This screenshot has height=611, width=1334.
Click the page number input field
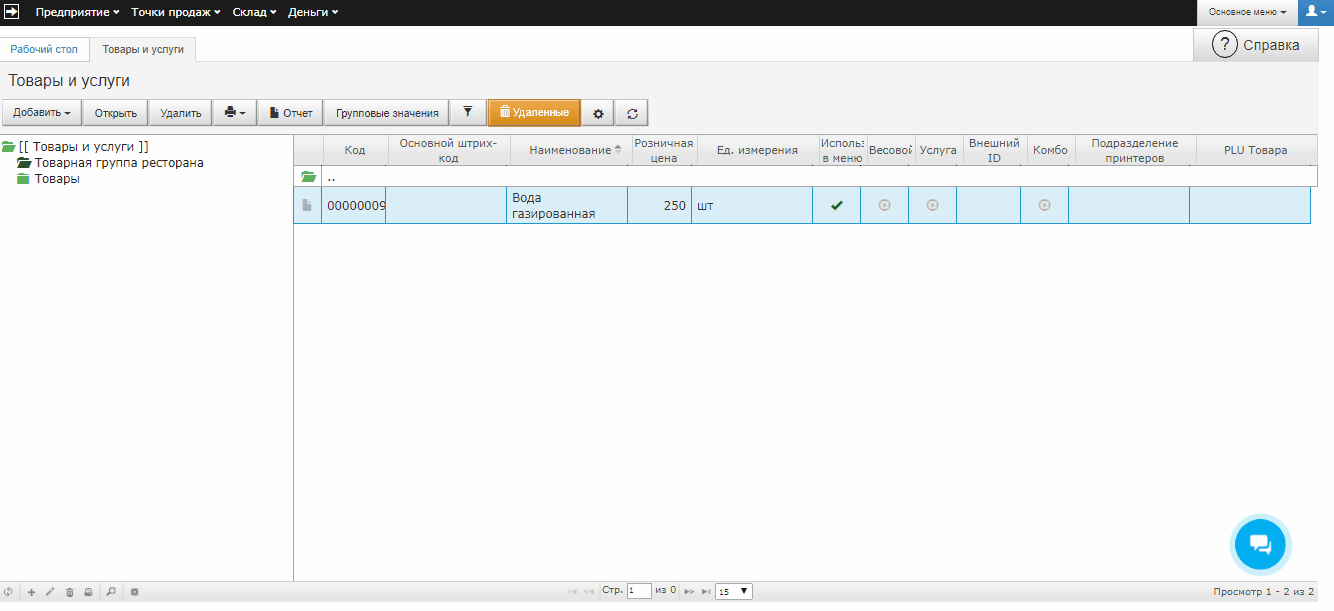(639, 591)
